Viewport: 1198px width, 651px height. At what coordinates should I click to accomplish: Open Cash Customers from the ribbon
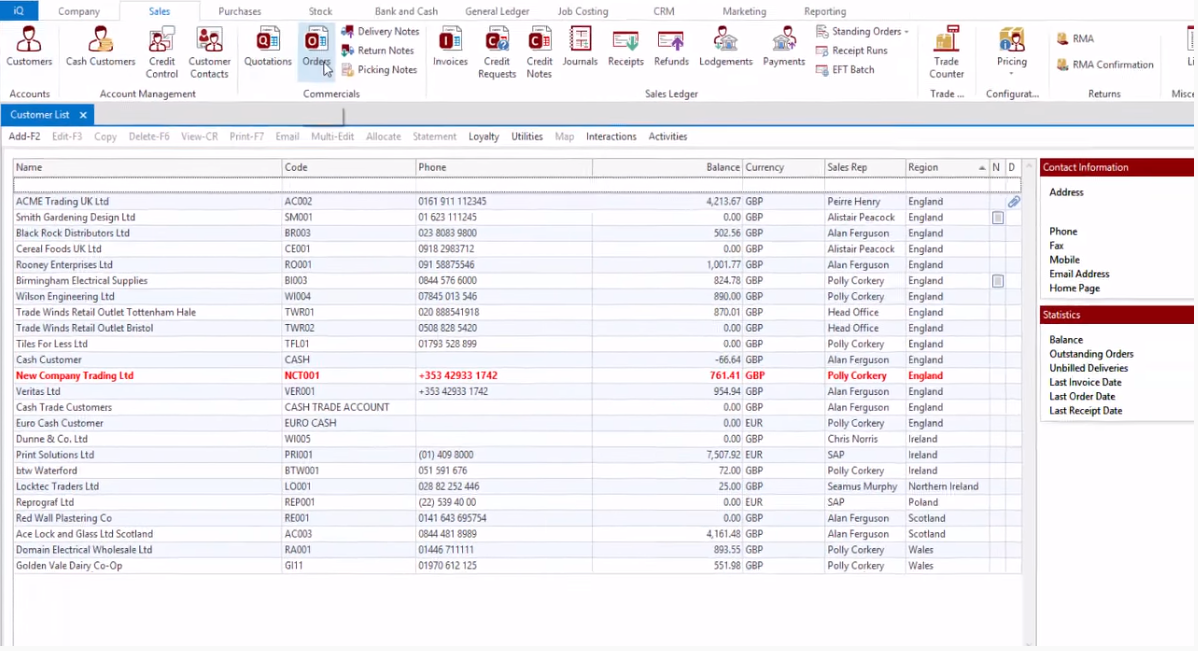coord(100,47)
